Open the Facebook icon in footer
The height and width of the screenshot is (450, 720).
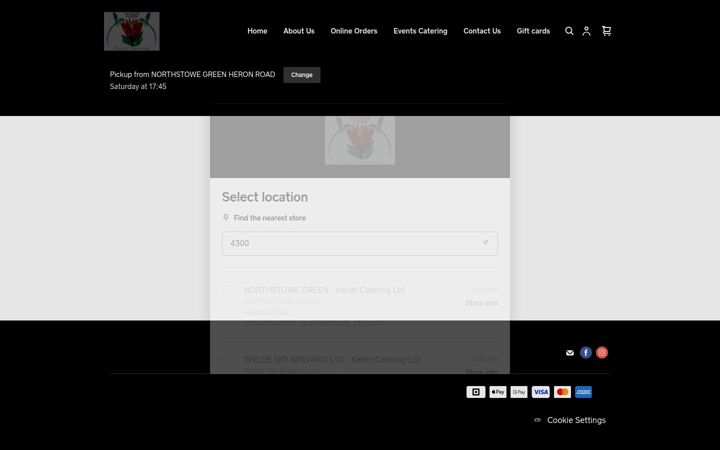(585, 352)
